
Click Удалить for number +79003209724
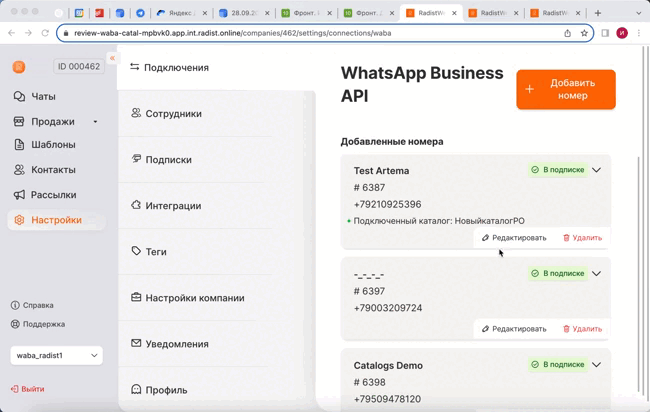coord(582,329)
